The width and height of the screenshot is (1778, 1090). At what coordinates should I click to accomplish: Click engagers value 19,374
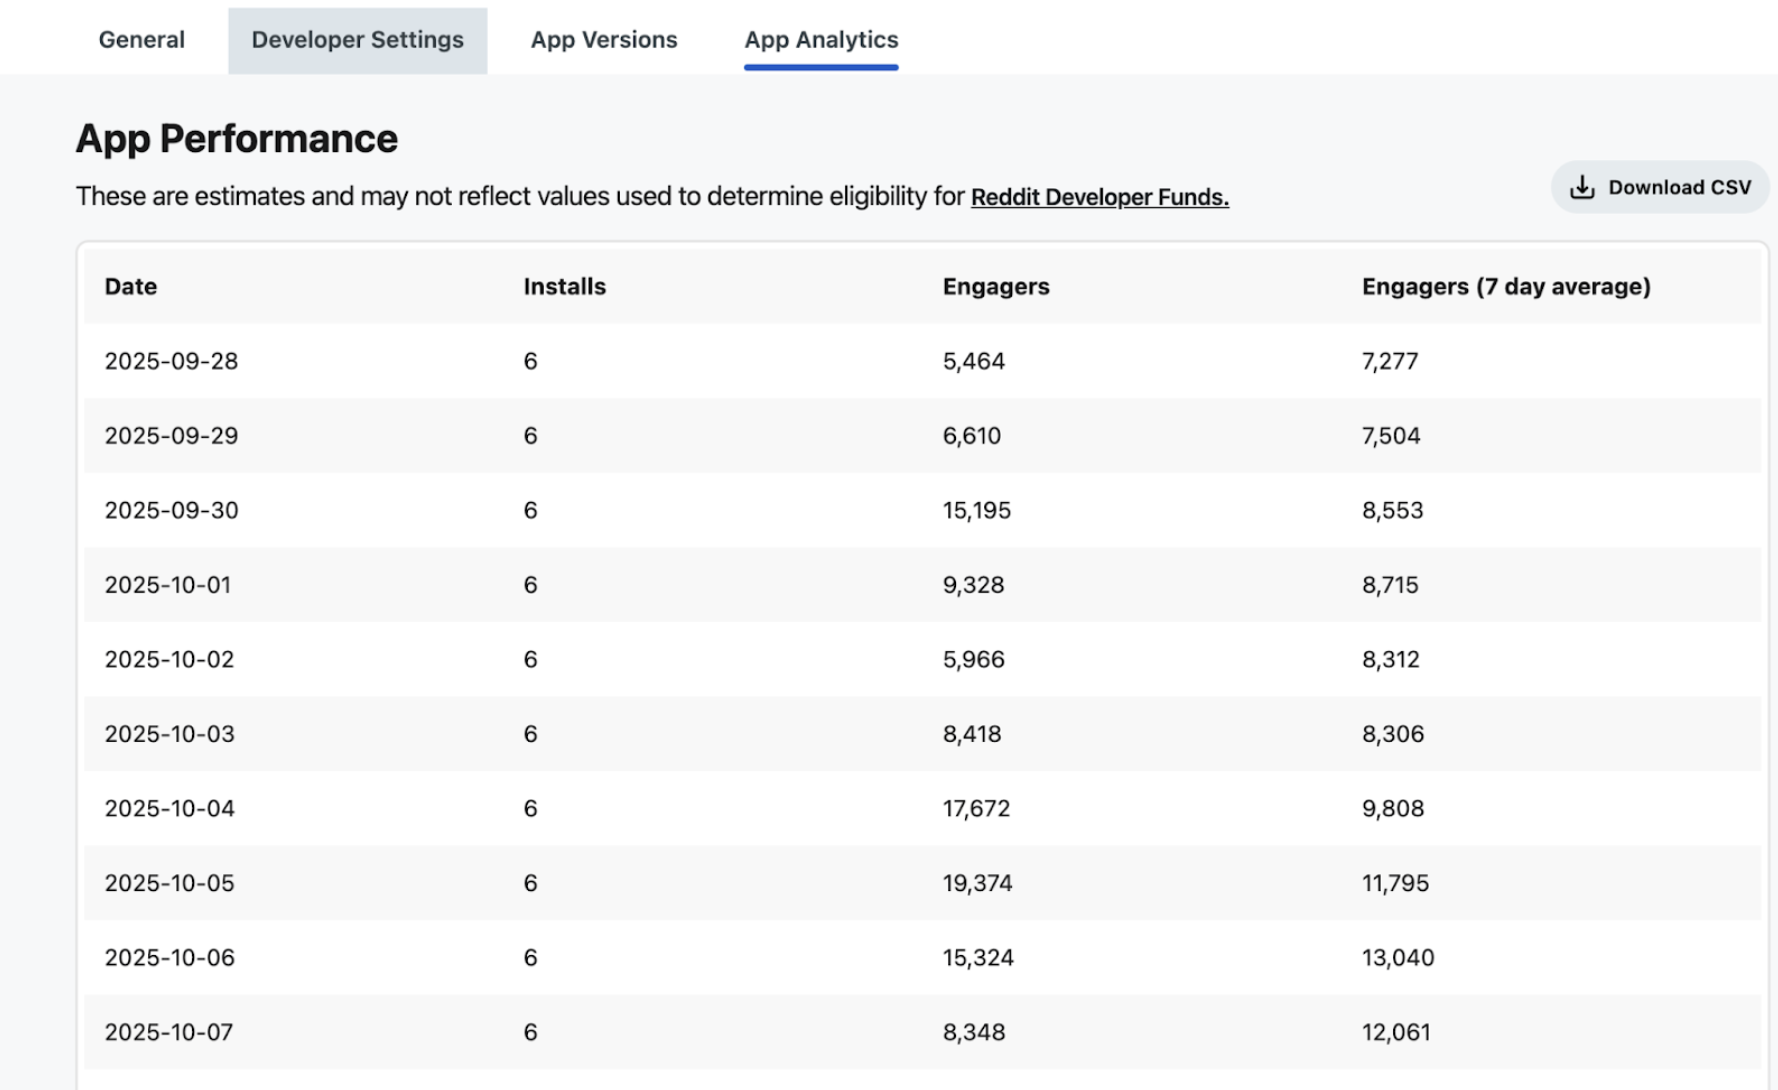pos(977,883)
